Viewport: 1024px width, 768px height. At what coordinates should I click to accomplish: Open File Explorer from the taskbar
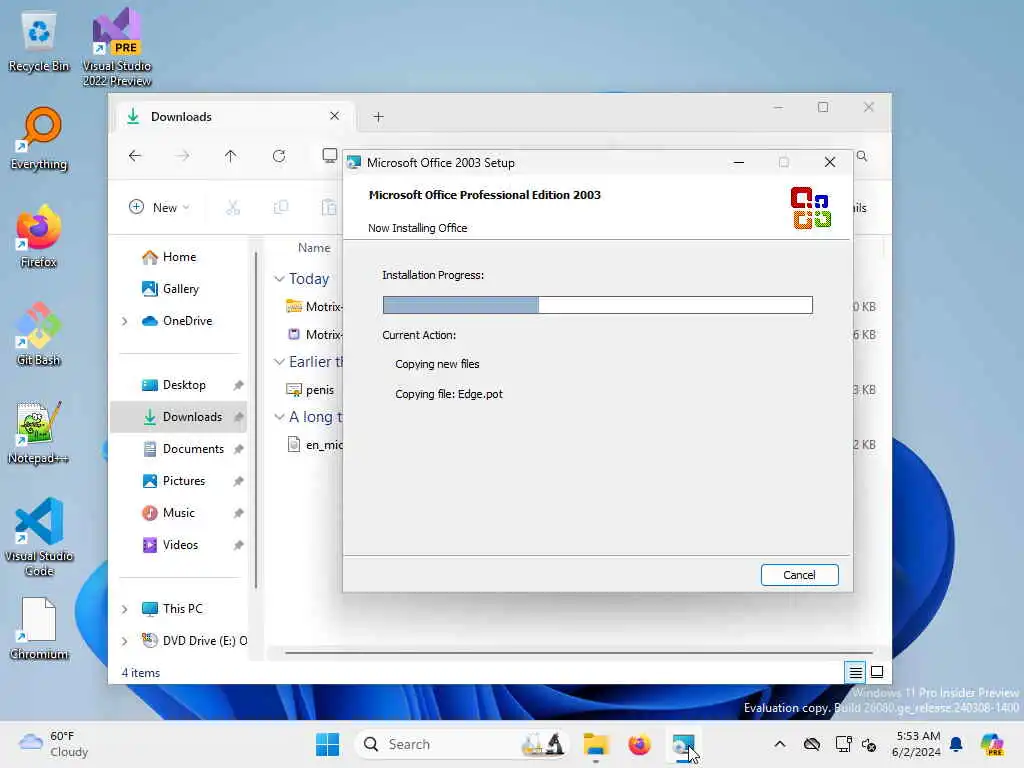(596, 744)
